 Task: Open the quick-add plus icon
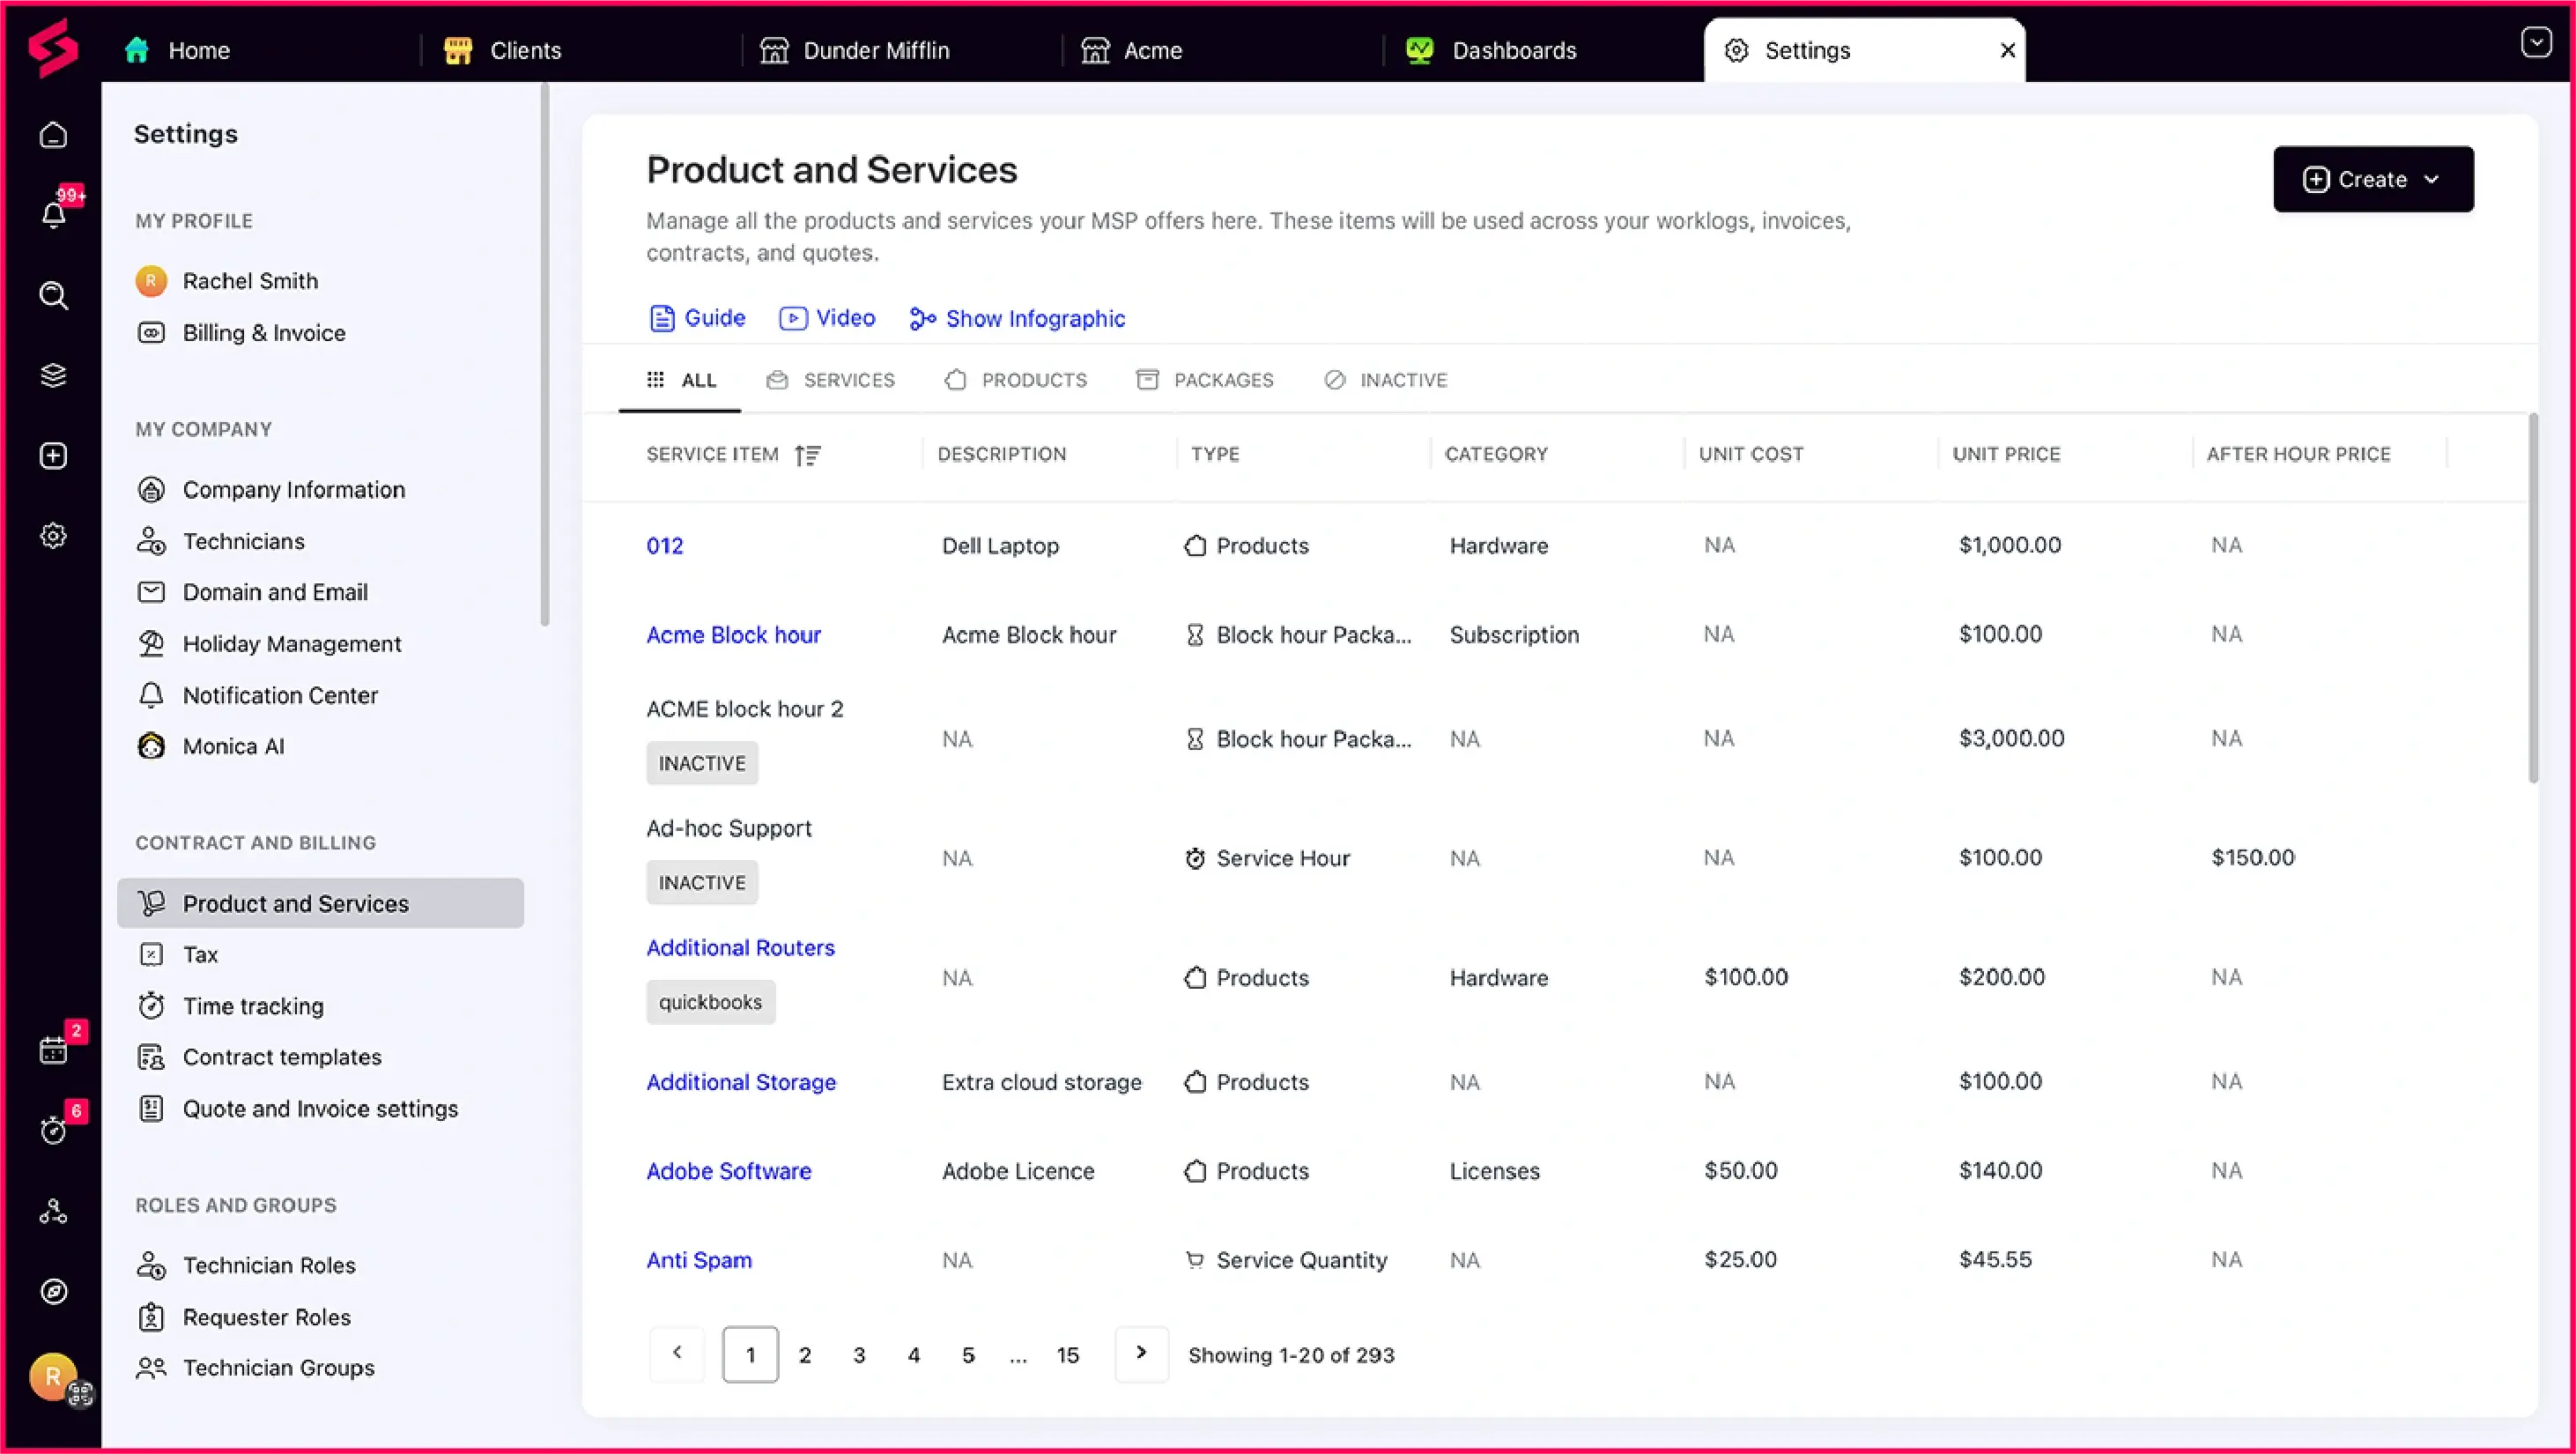pos(53,456)
